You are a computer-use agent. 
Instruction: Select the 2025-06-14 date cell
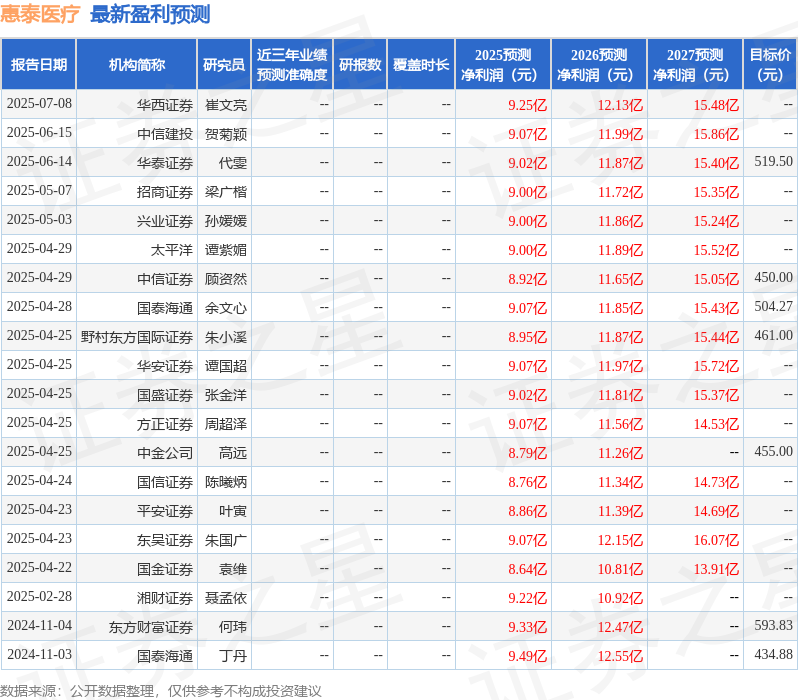point(39,162)
